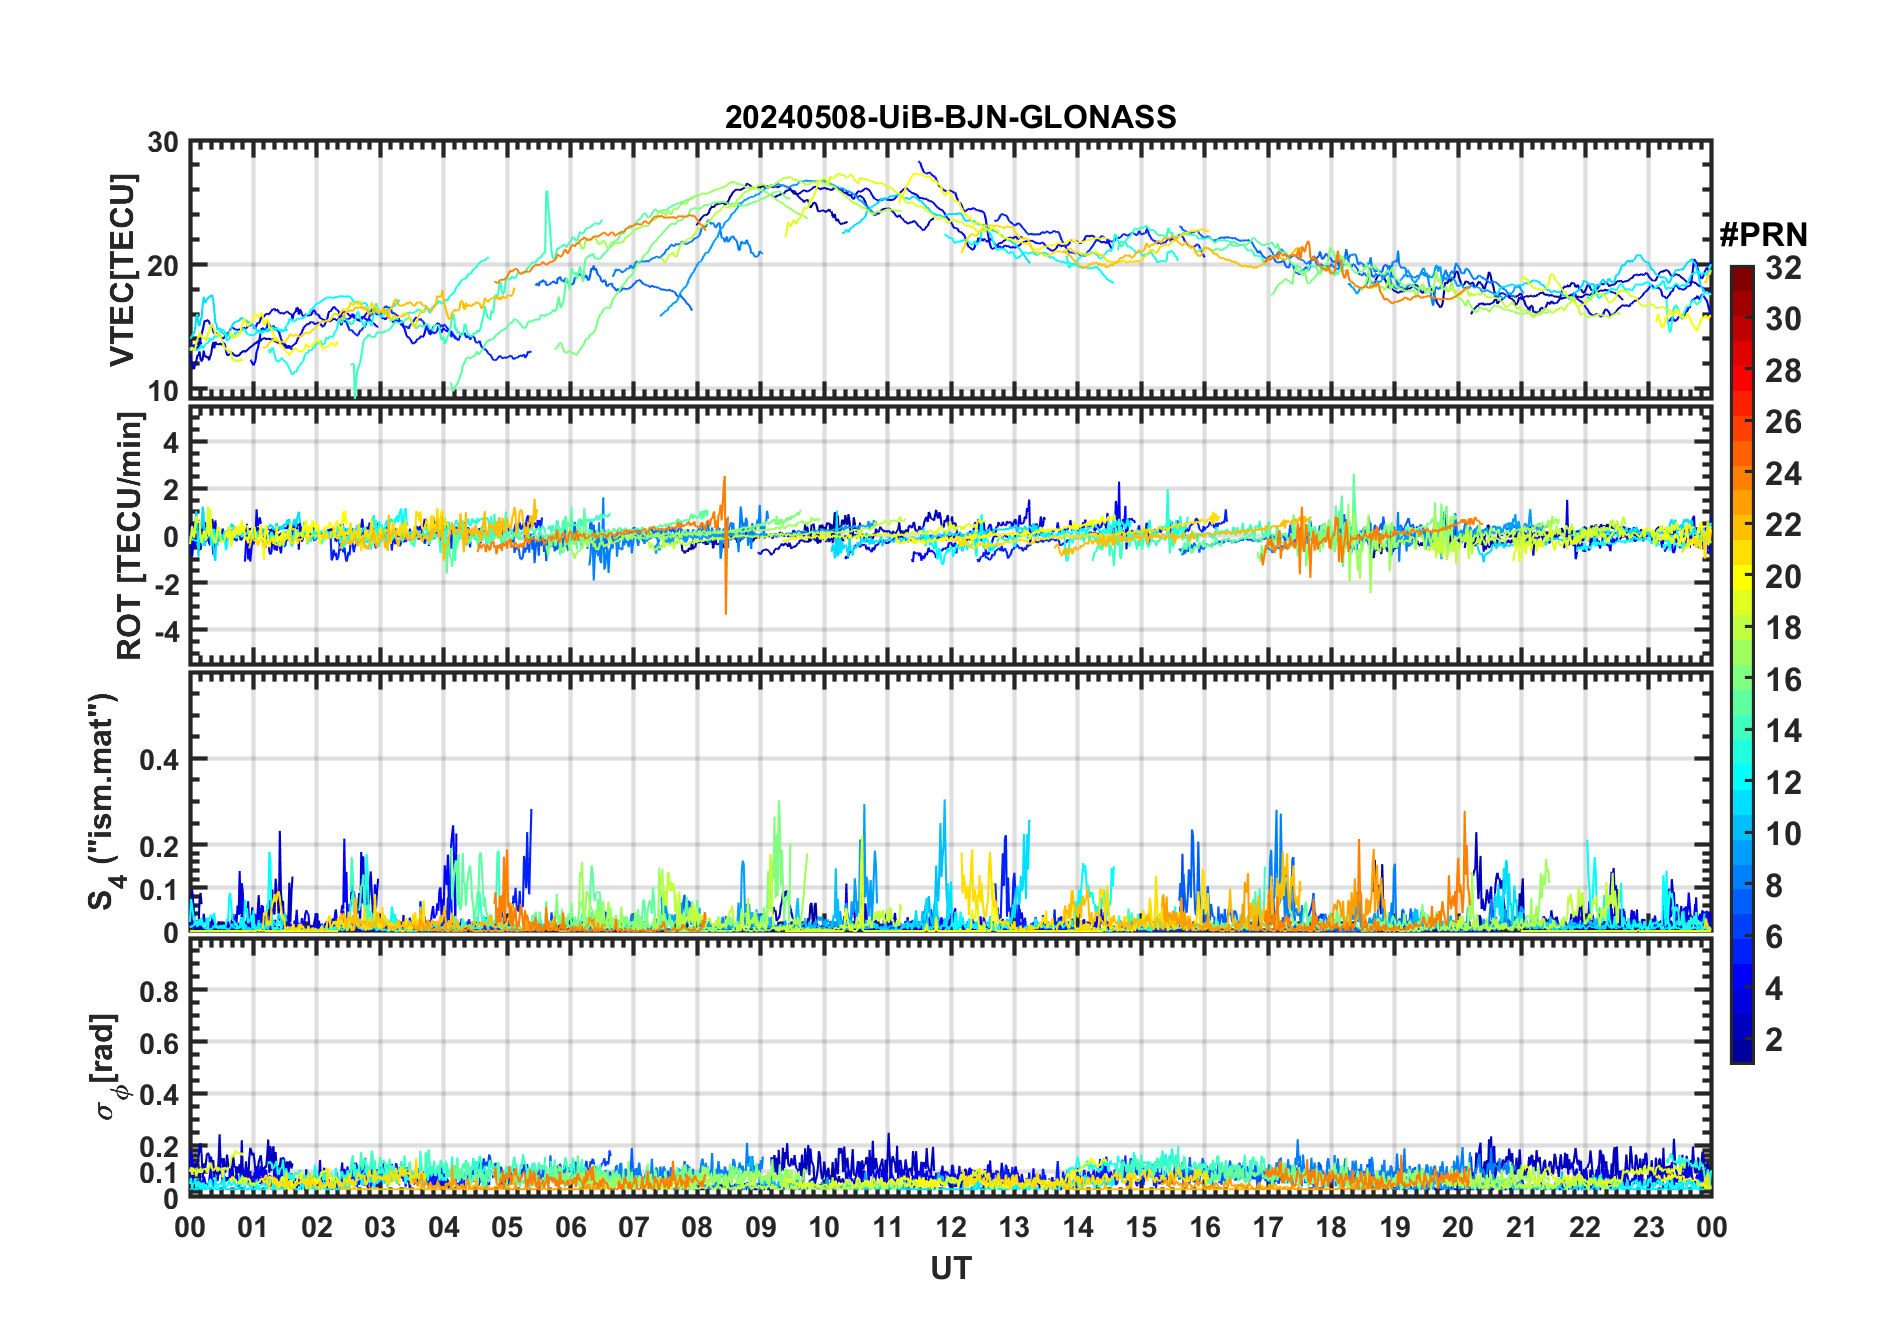Click x-axis tick label 09
This screenshot has height=1330, width=1902.
tap(761, 1228)
